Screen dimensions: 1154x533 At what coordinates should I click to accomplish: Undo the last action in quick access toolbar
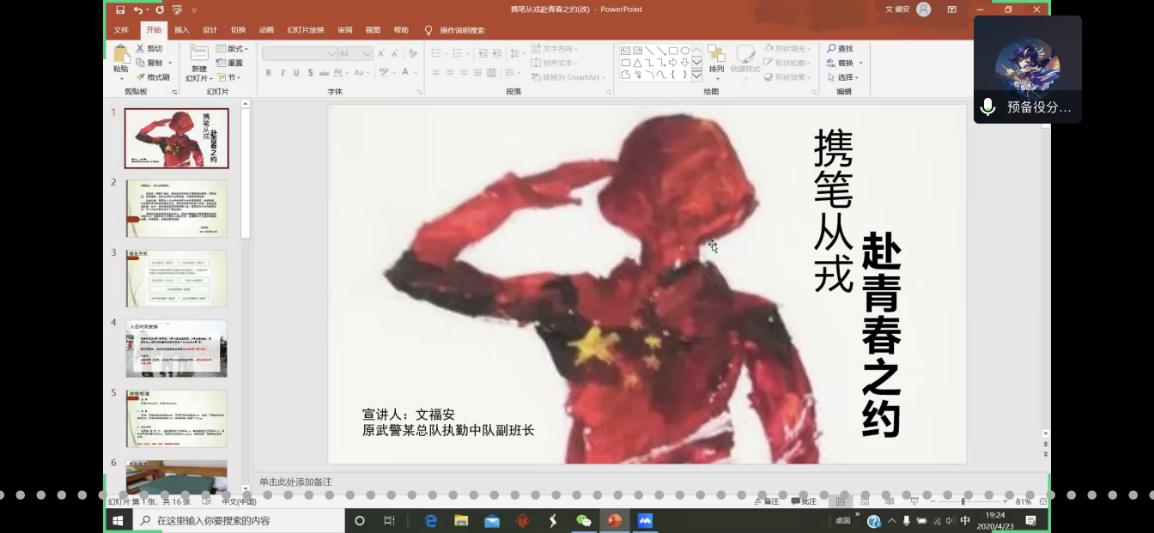point(138,10)
